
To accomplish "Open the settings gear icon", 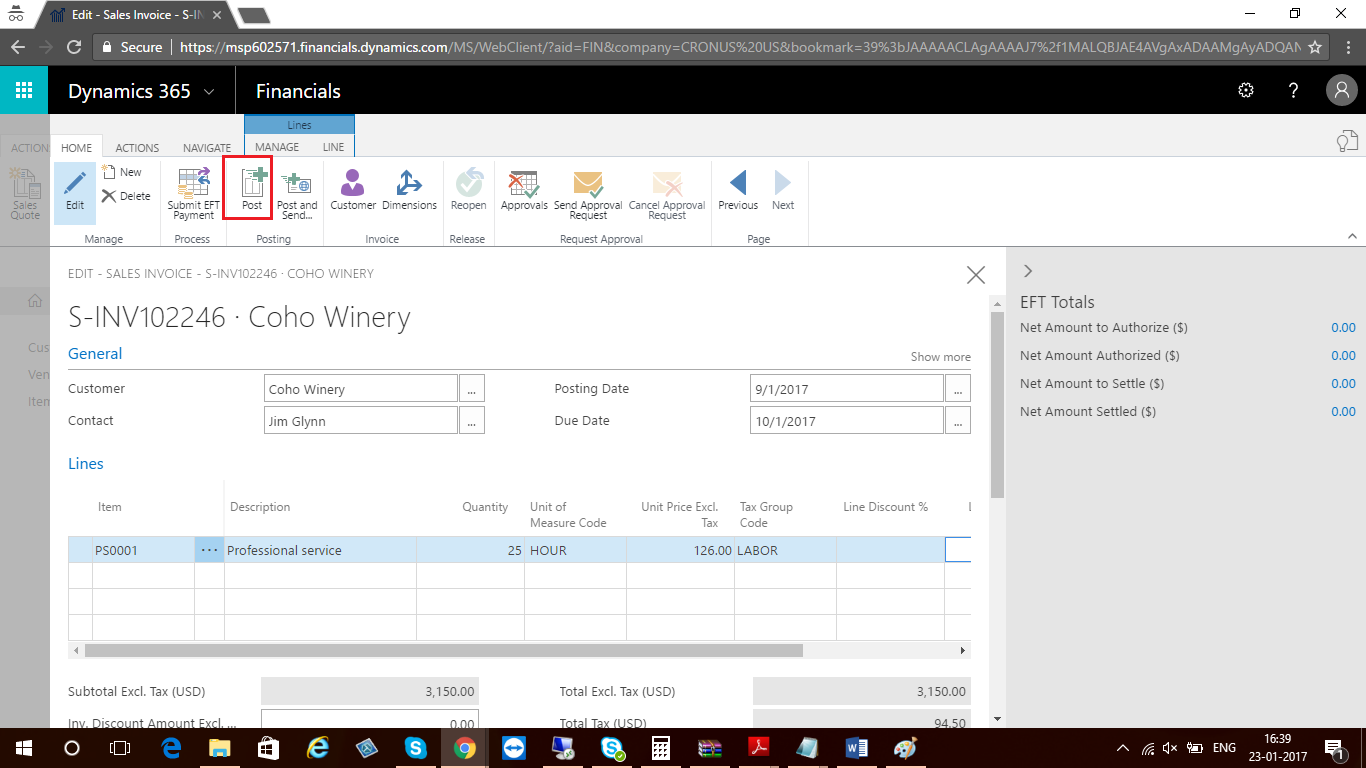I will pos(1246,91).
